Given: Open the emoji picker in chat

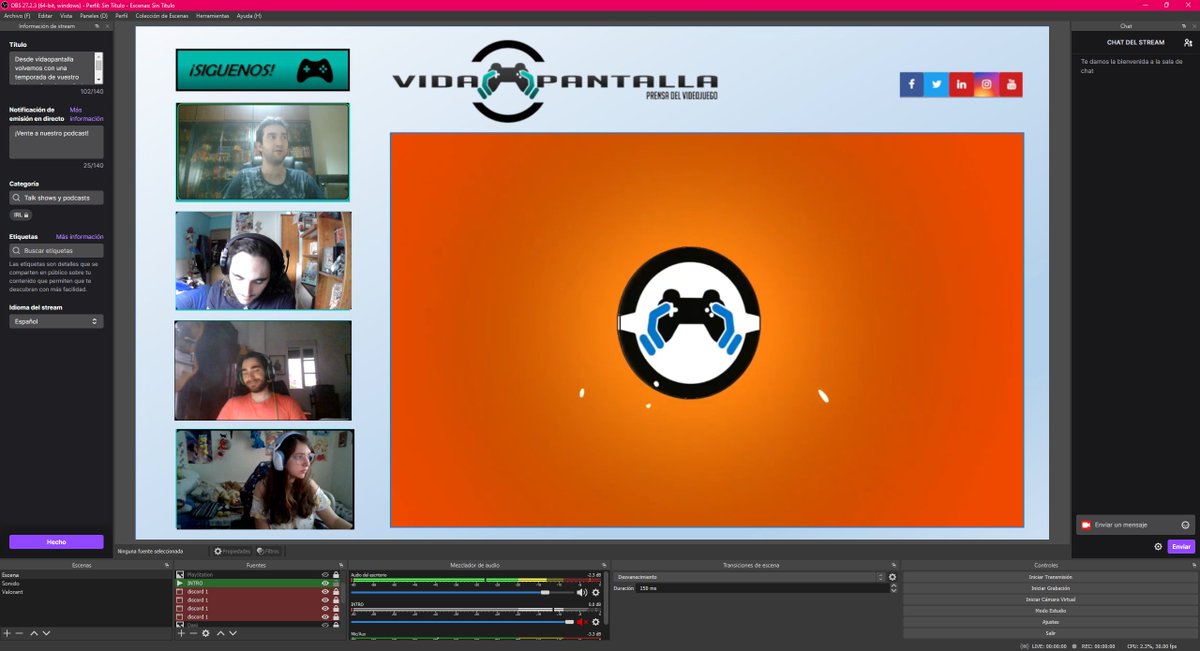Looking at the screenshot, I should (1185, 525).
